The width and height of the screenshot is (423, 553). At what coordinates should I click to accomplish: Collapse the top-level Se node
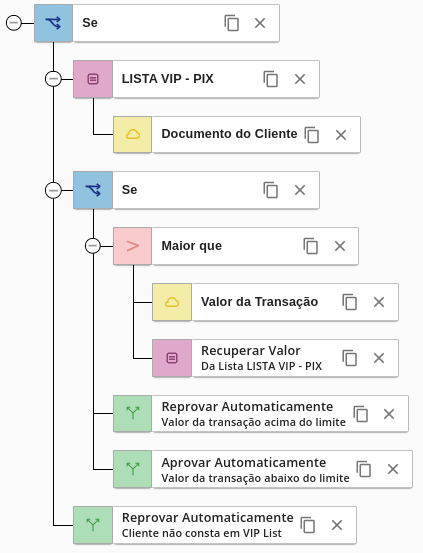tap(14, 23)
